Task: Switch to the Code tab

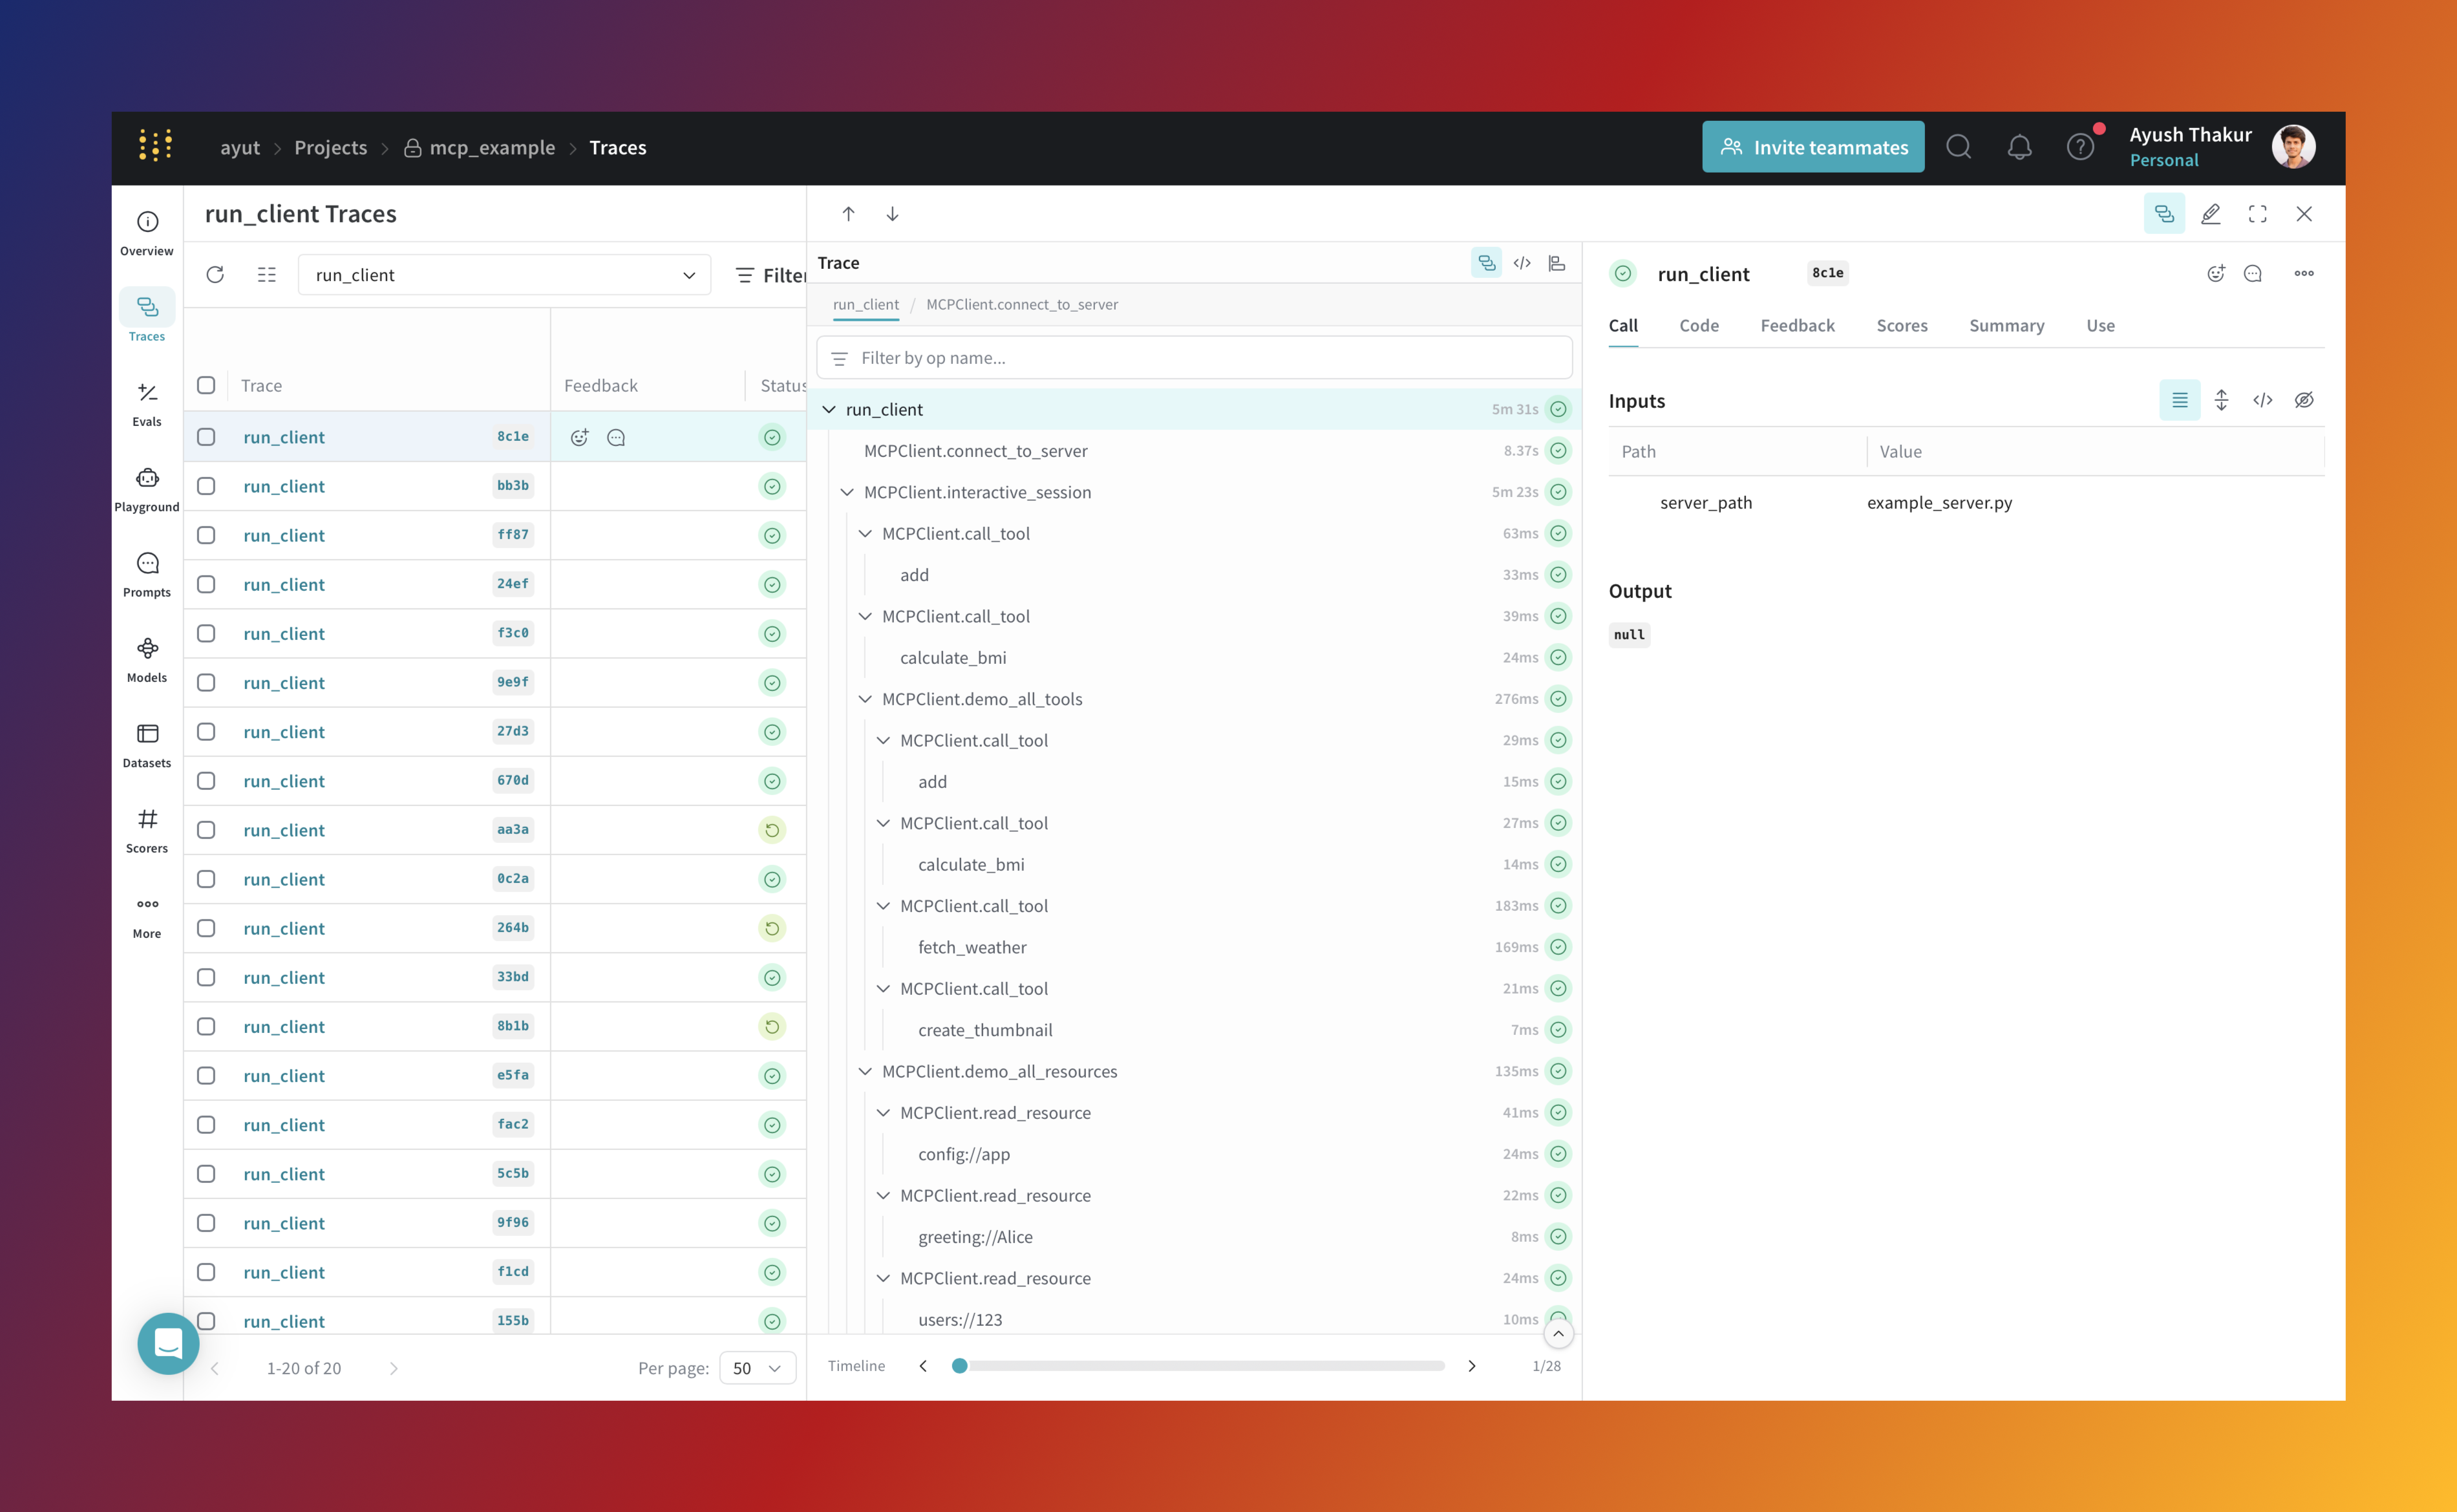Action: (x=1698, y=326)
